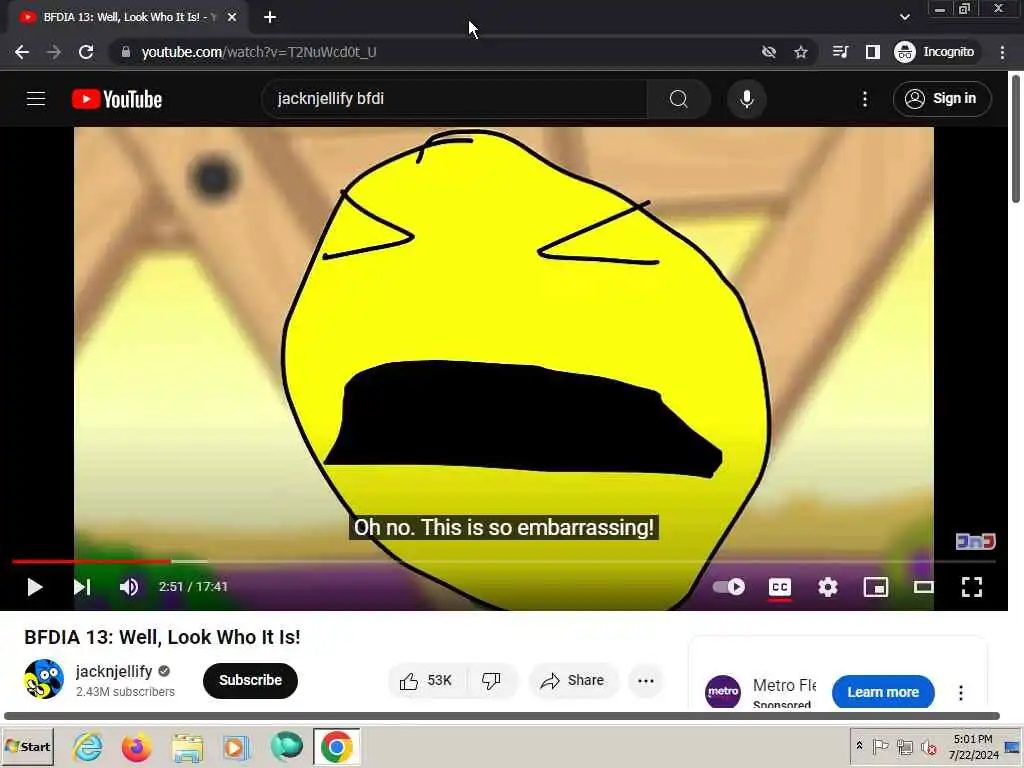This screenshot has height=768, width=1024.
Task: Open the tab search chevron
Action: tap(904, 17)
